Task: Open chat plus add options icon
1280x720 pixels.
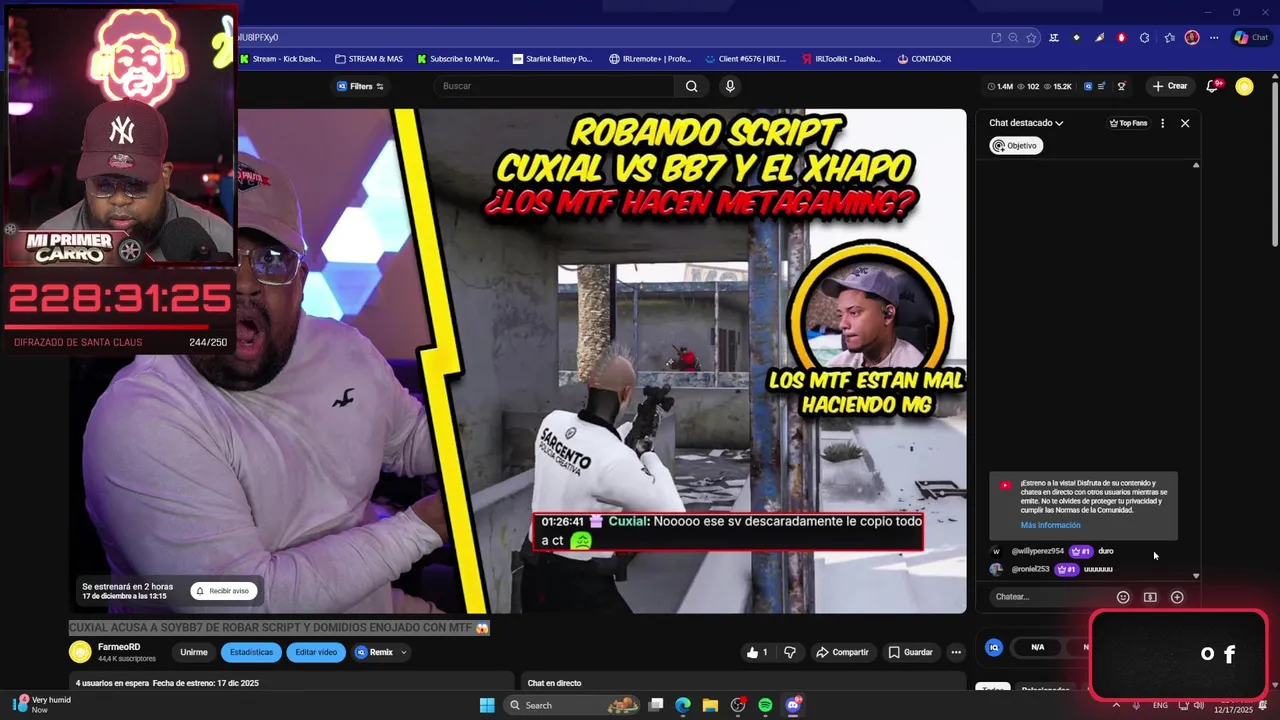Action: coord(1177,597)
